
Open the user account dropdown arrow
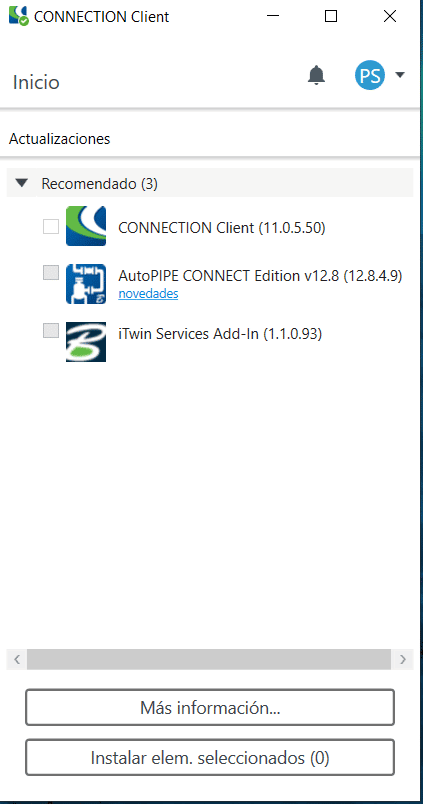coord(400,75)
